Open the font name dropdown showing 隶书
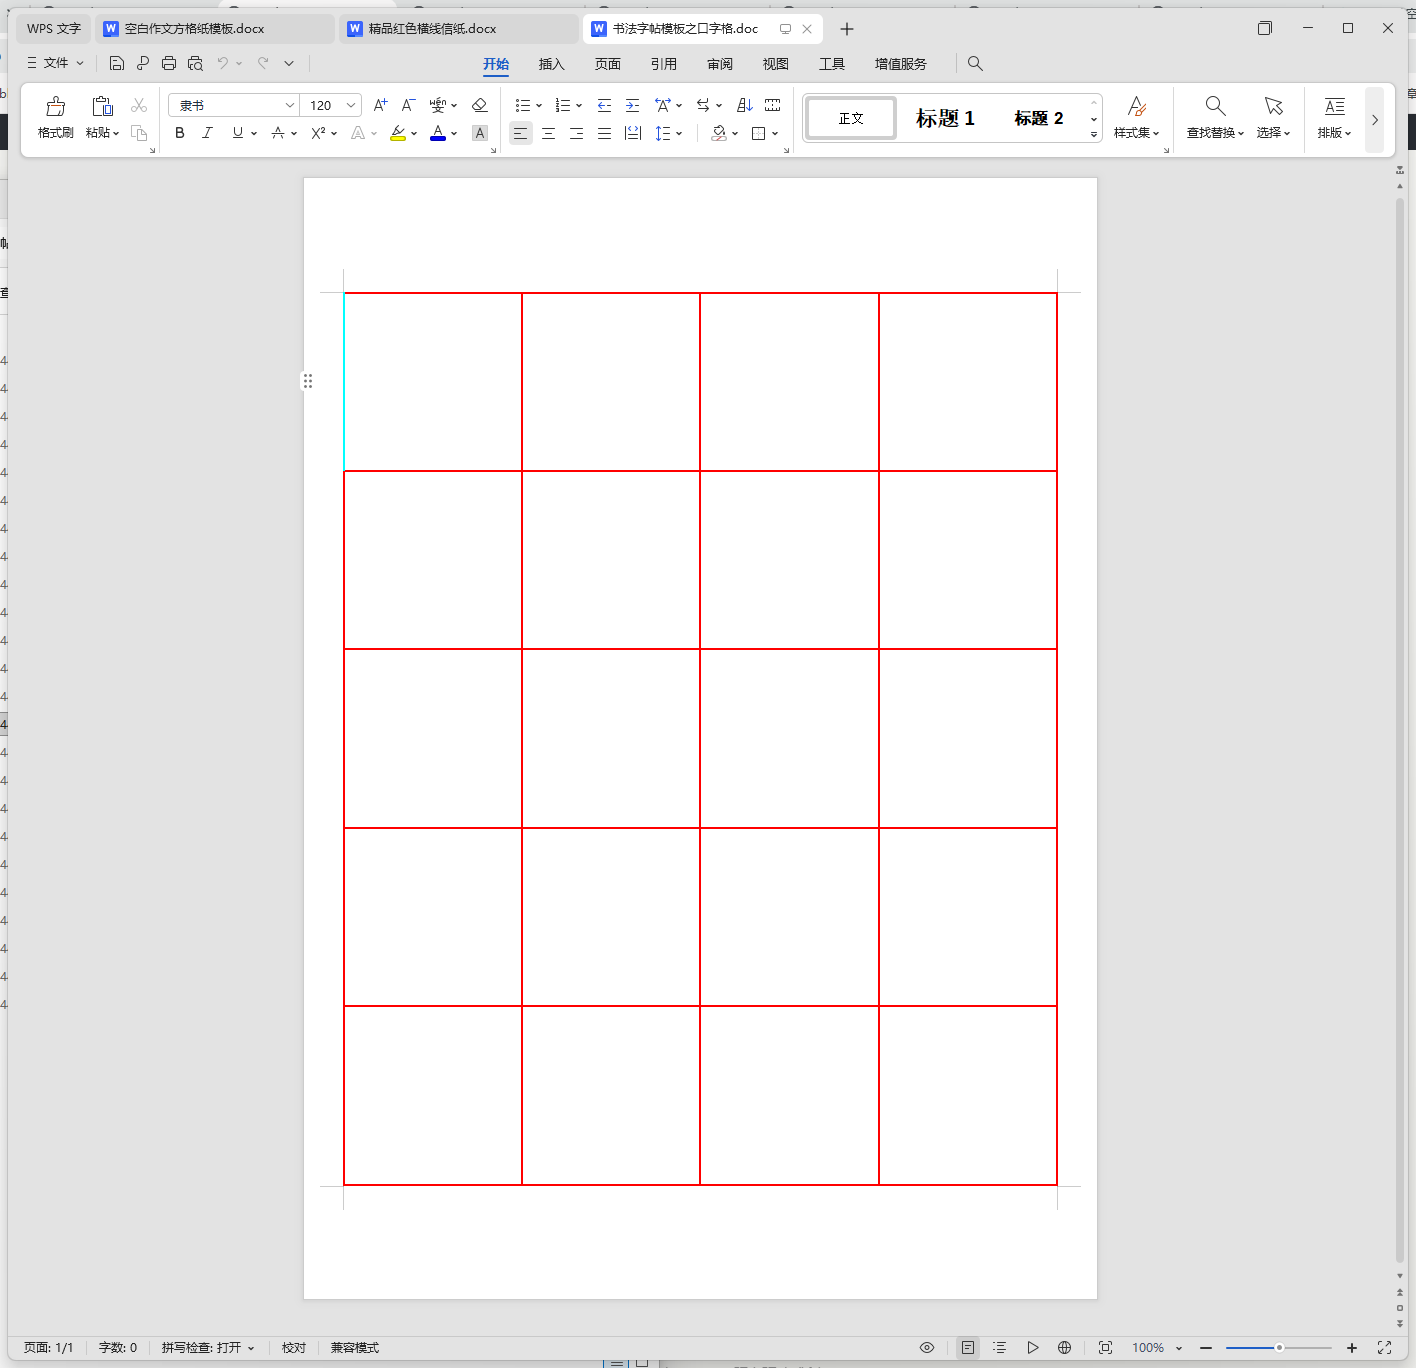The width and height of the screenshot is (1416, 1368). pyautogui.click(x=289, y=105)
